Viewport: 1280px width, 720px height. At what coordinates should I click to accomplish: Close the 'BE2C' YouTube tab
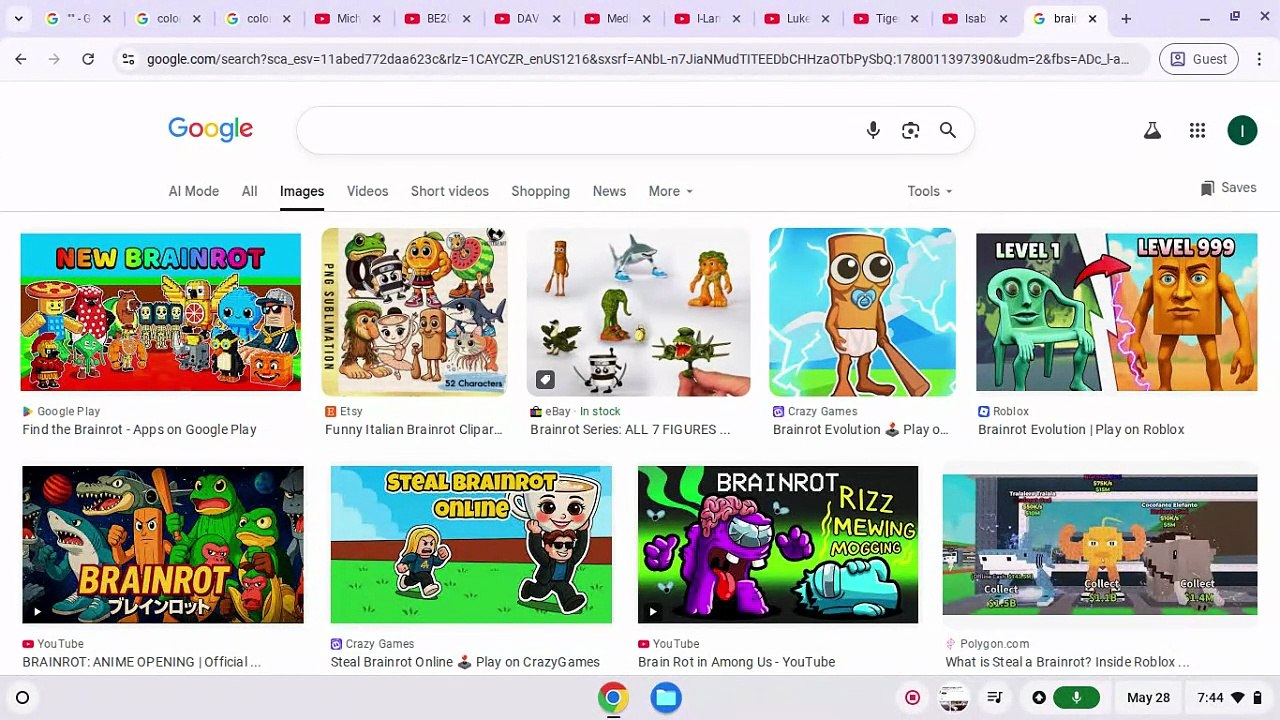point(466,18)
